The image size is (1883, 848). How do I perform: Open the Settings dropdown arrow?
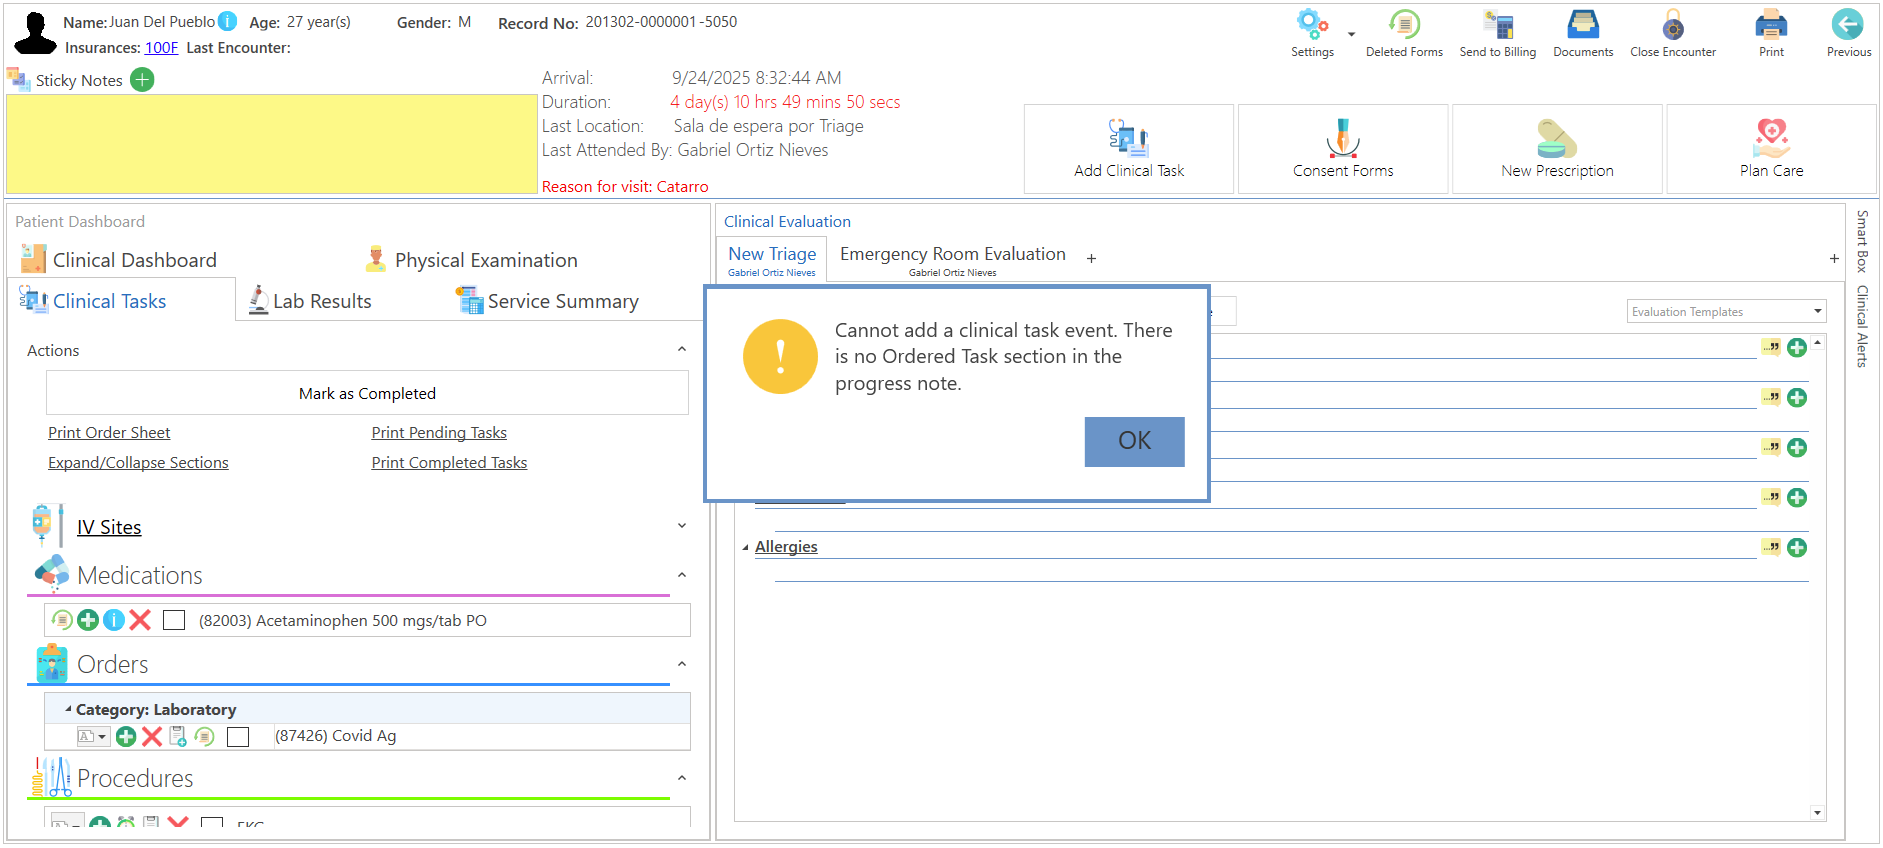pos(1351,34)
